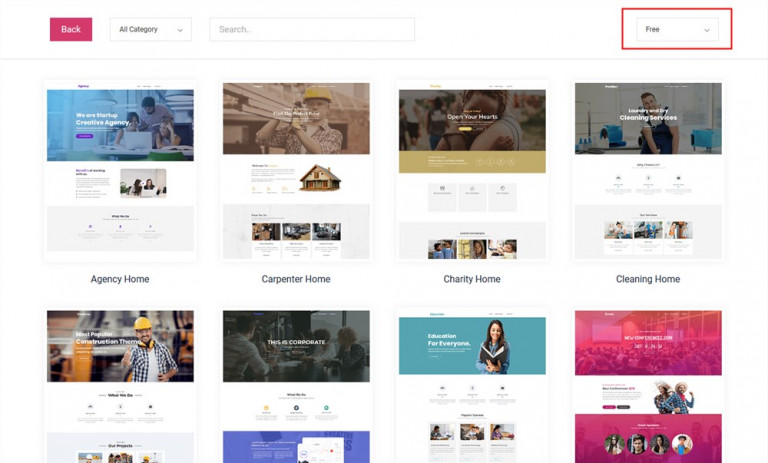Pick the Cleaning Home template thumbnail
768x463 pixels.
[x=648, y=171]
